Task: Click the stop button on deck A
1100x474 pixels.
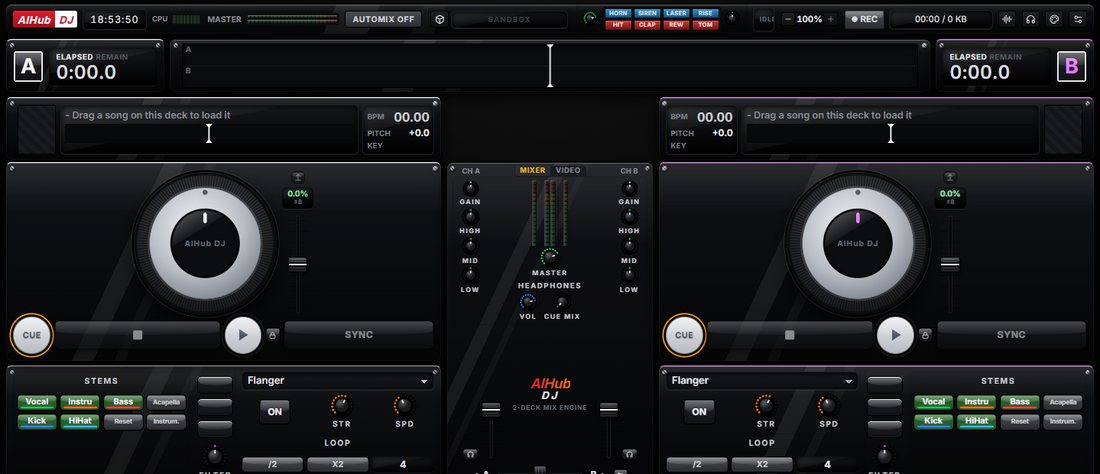Action: point(138,335)
